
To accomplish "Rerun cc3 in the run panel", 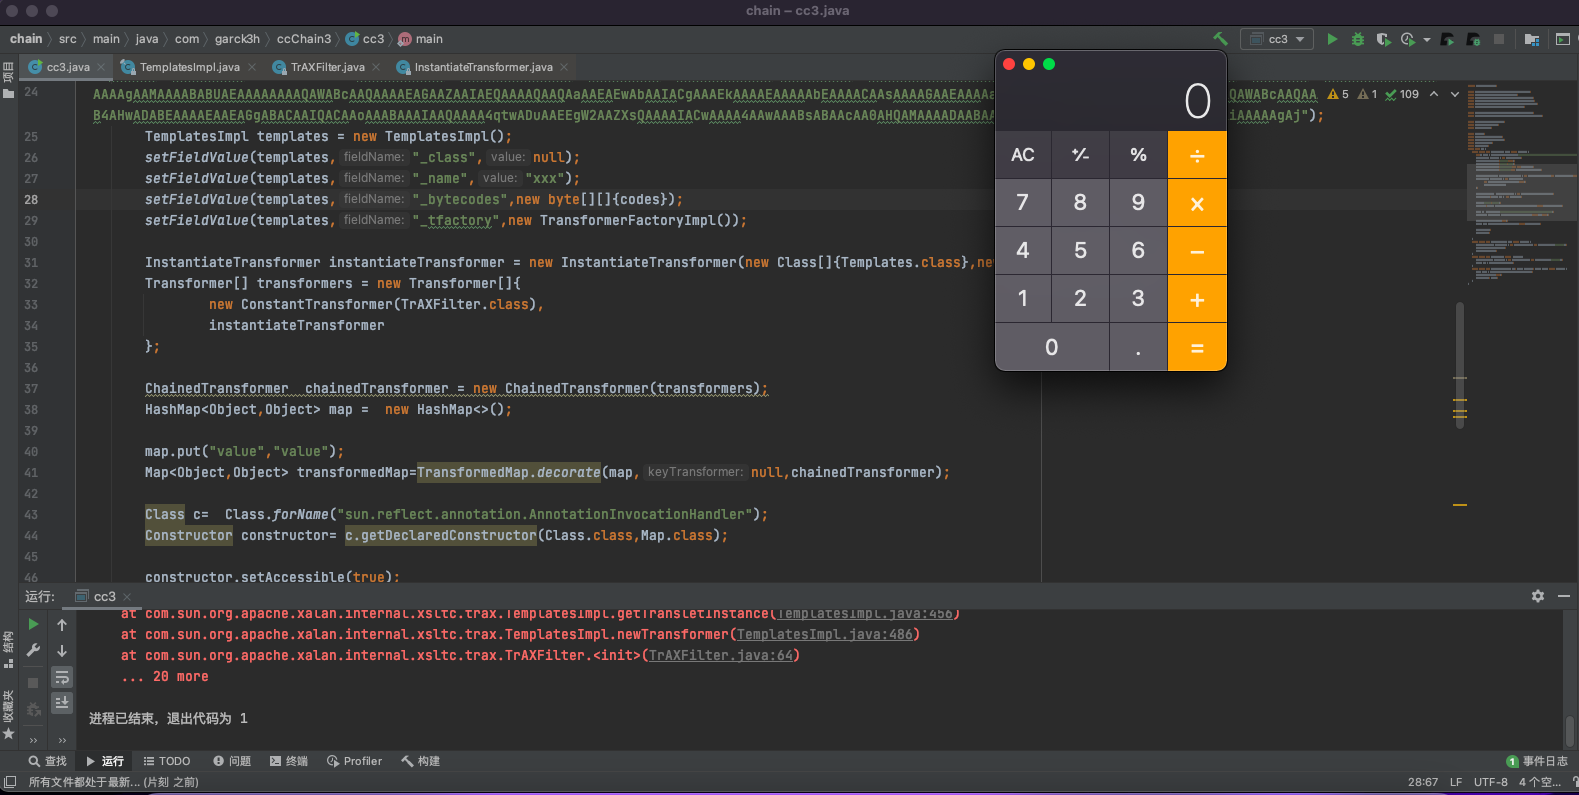I will click(33, 624).
